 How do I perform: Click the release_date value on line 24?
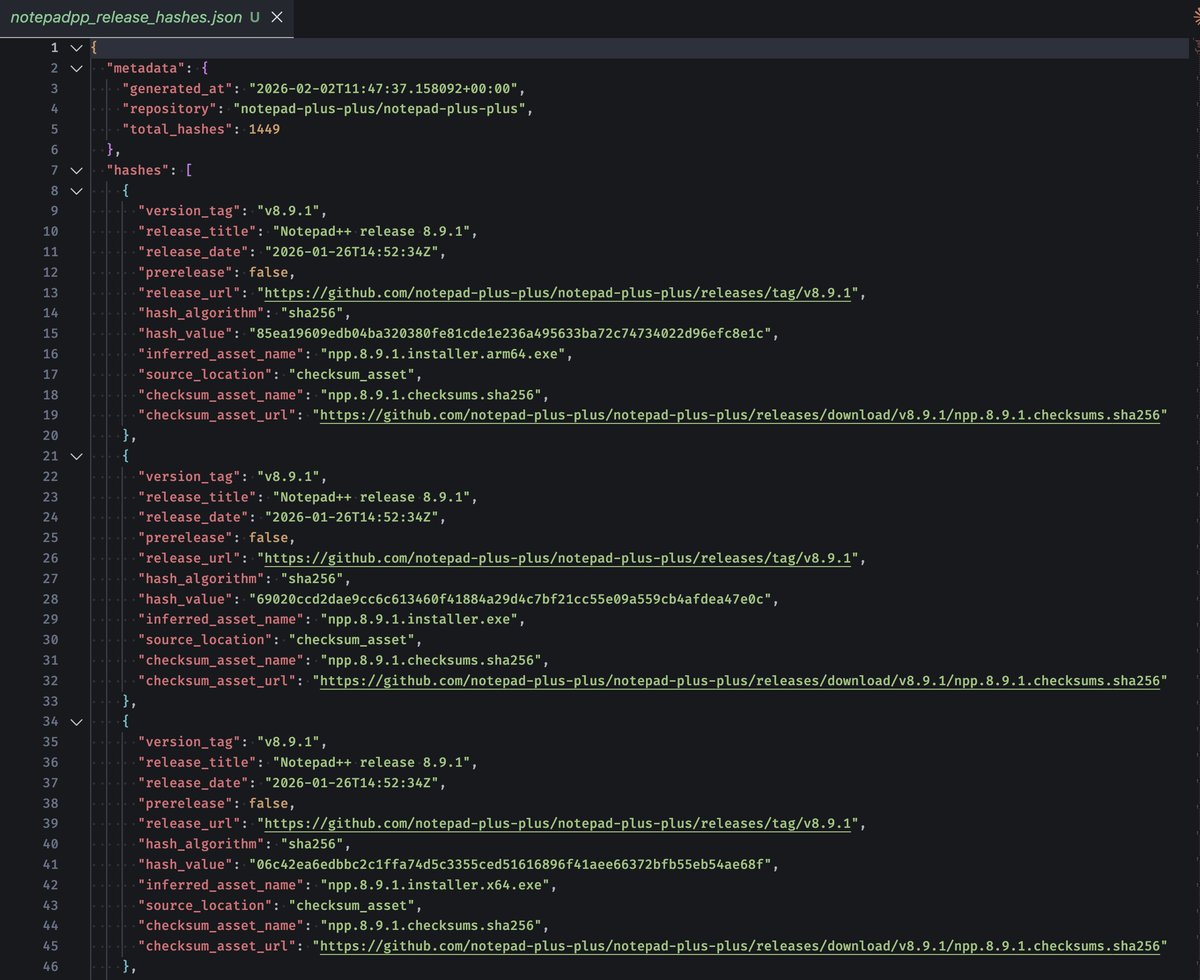click(x=354, y=517)
